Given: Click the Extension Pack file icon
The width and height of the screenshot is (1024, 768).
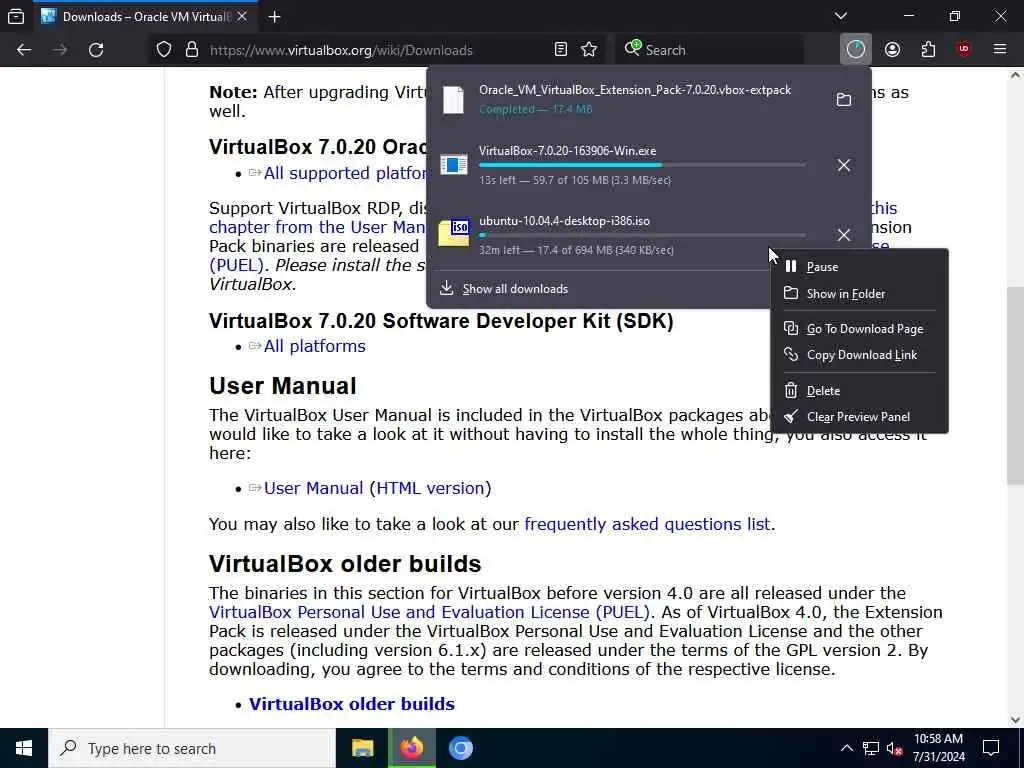Looking at the screenshot, I should point(453,100).
